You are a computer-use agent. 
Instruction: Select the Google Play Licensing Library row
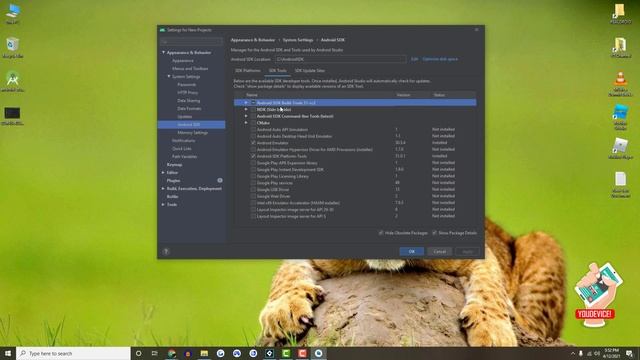click(x=355, y=176)
